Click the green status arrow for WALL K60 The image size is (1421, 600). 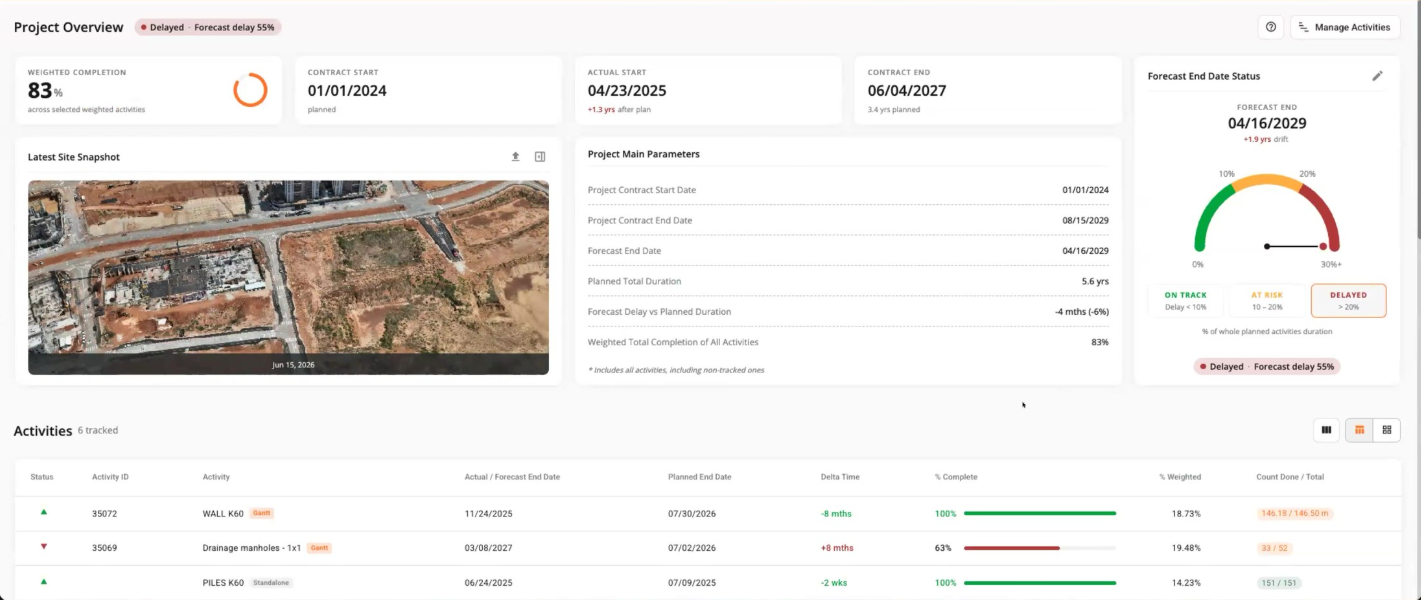tap(43, 512)
